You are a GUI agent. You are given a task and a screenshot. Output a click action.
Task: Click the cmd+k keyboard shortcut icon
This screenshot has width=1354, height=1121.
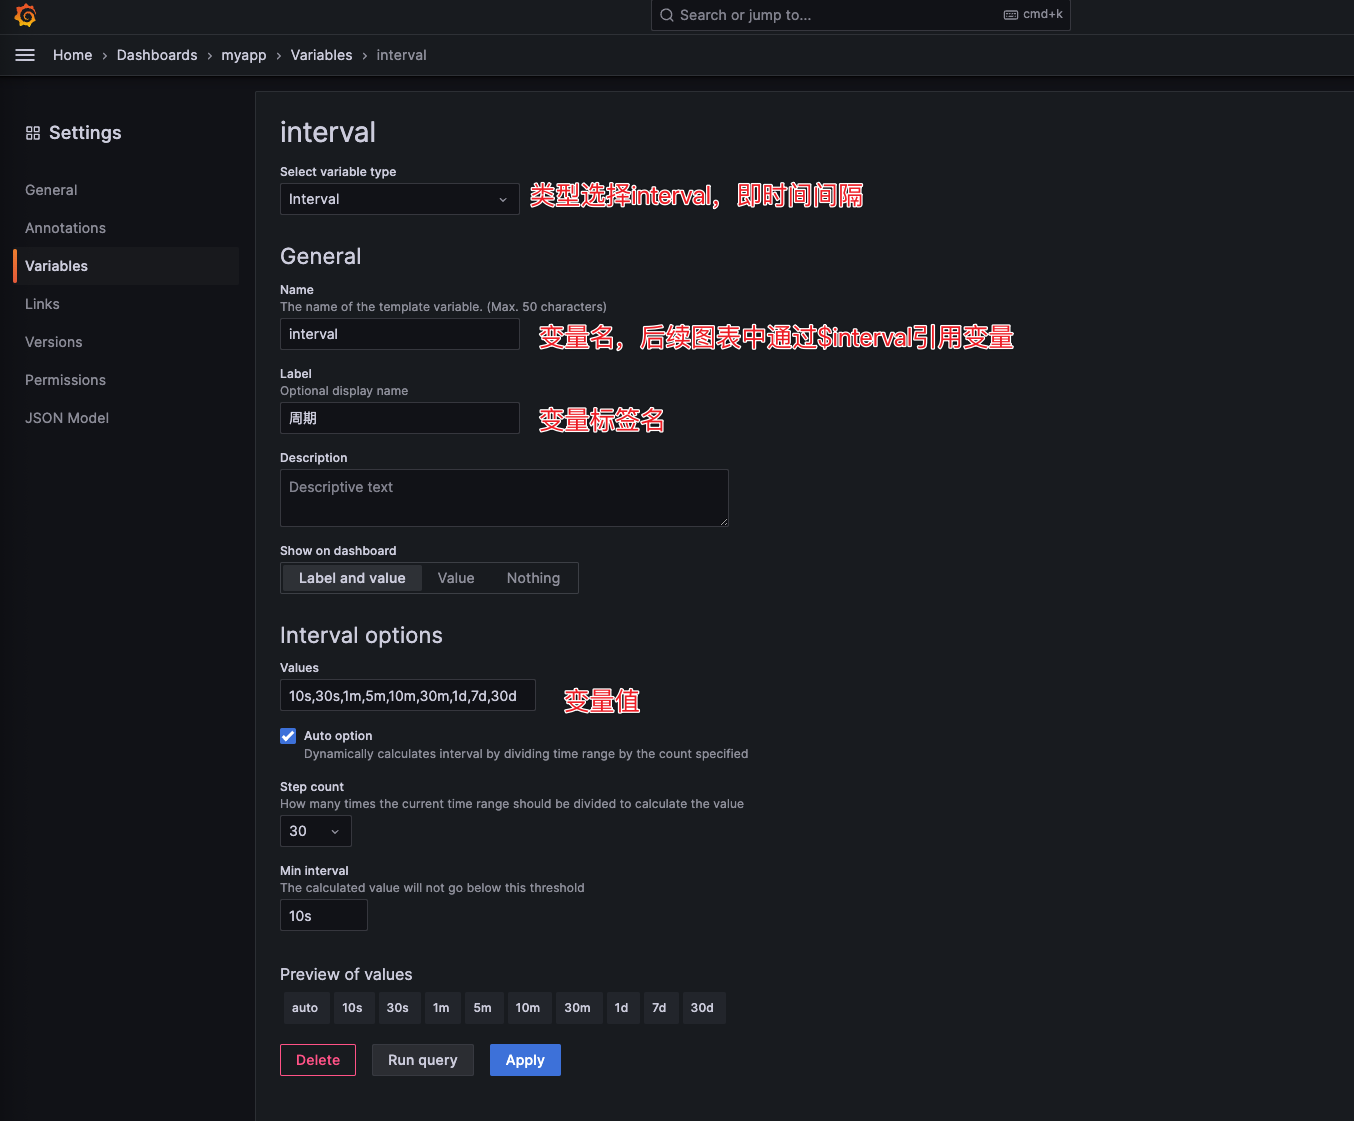(x=1011, y=15)
